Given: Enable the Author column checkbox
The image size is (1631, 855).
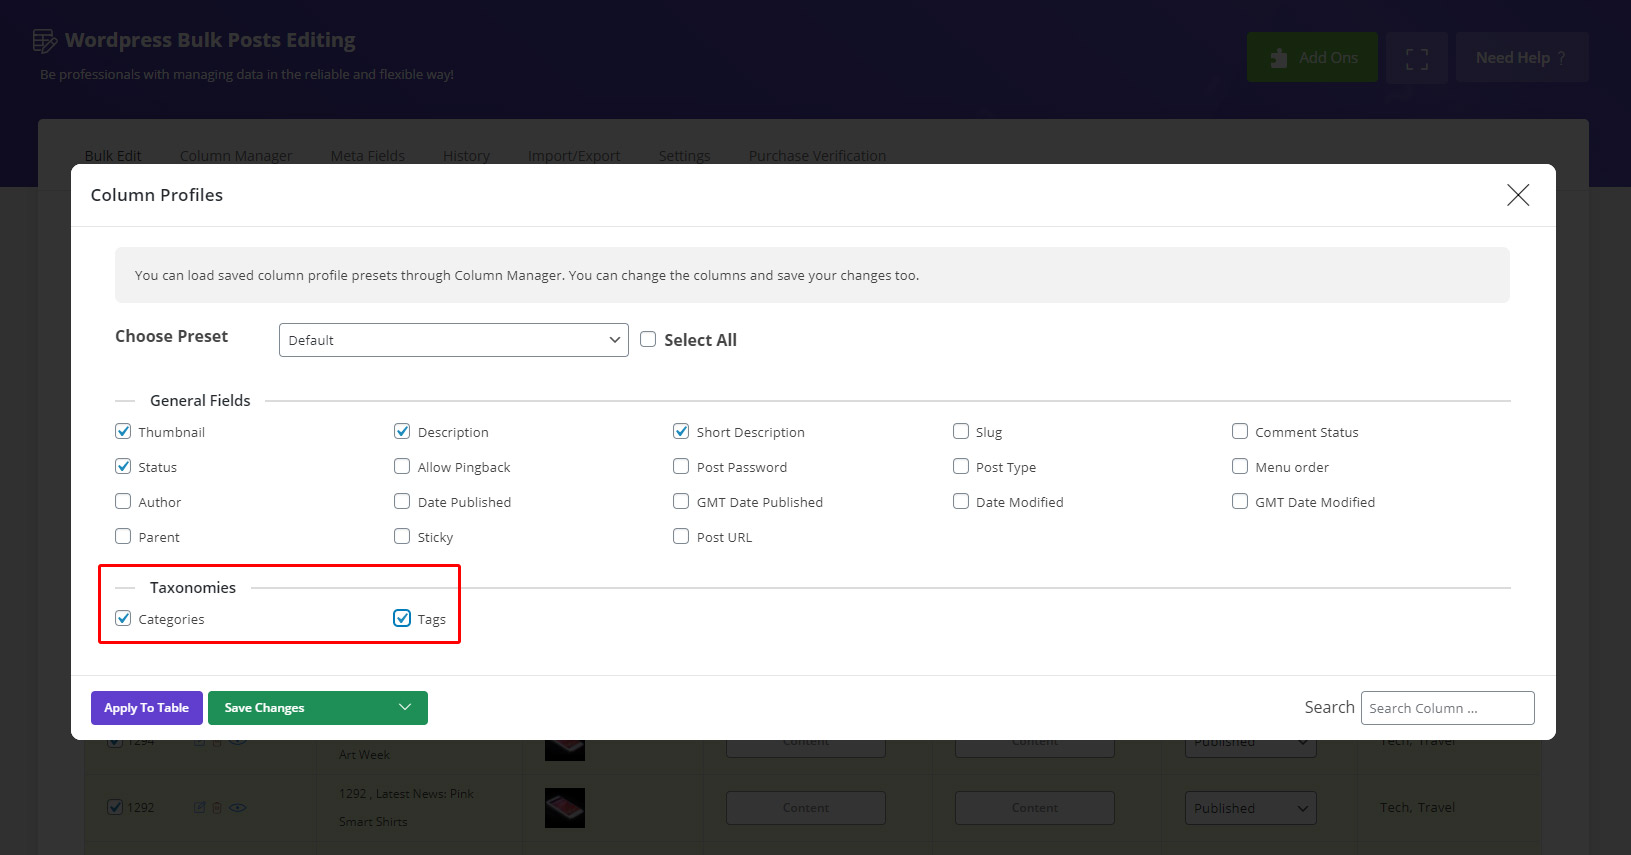Looking at the screenshot, I should click(x=123, y=501).
